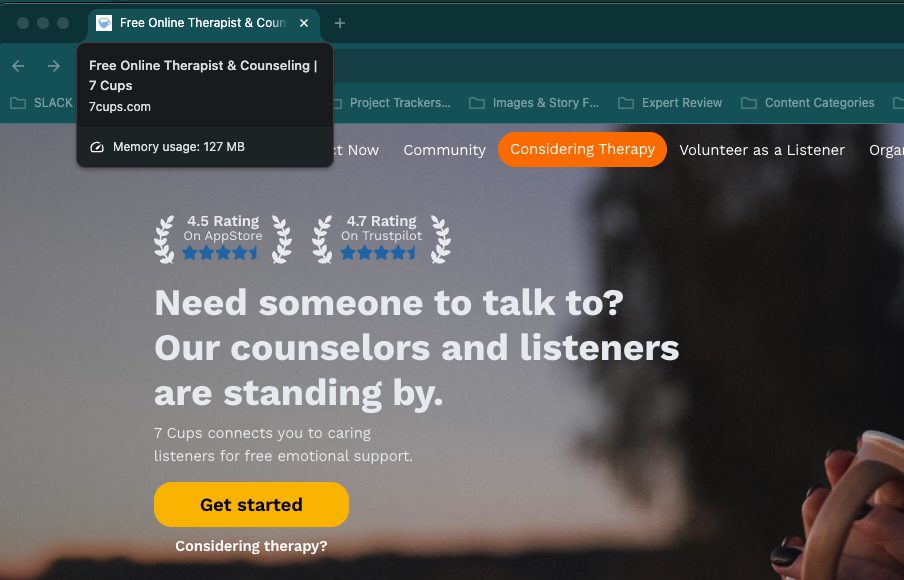
Task: Open Volunteer as a Listener page
Action: click(762, 150)
